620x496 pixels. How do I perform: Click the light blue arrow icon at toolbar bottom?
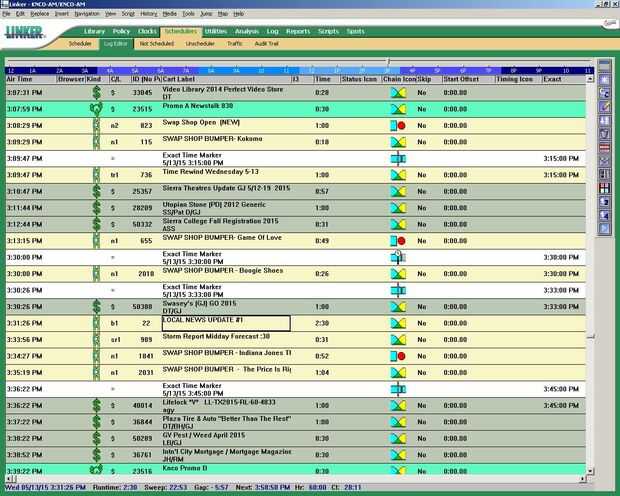(604, 229)
